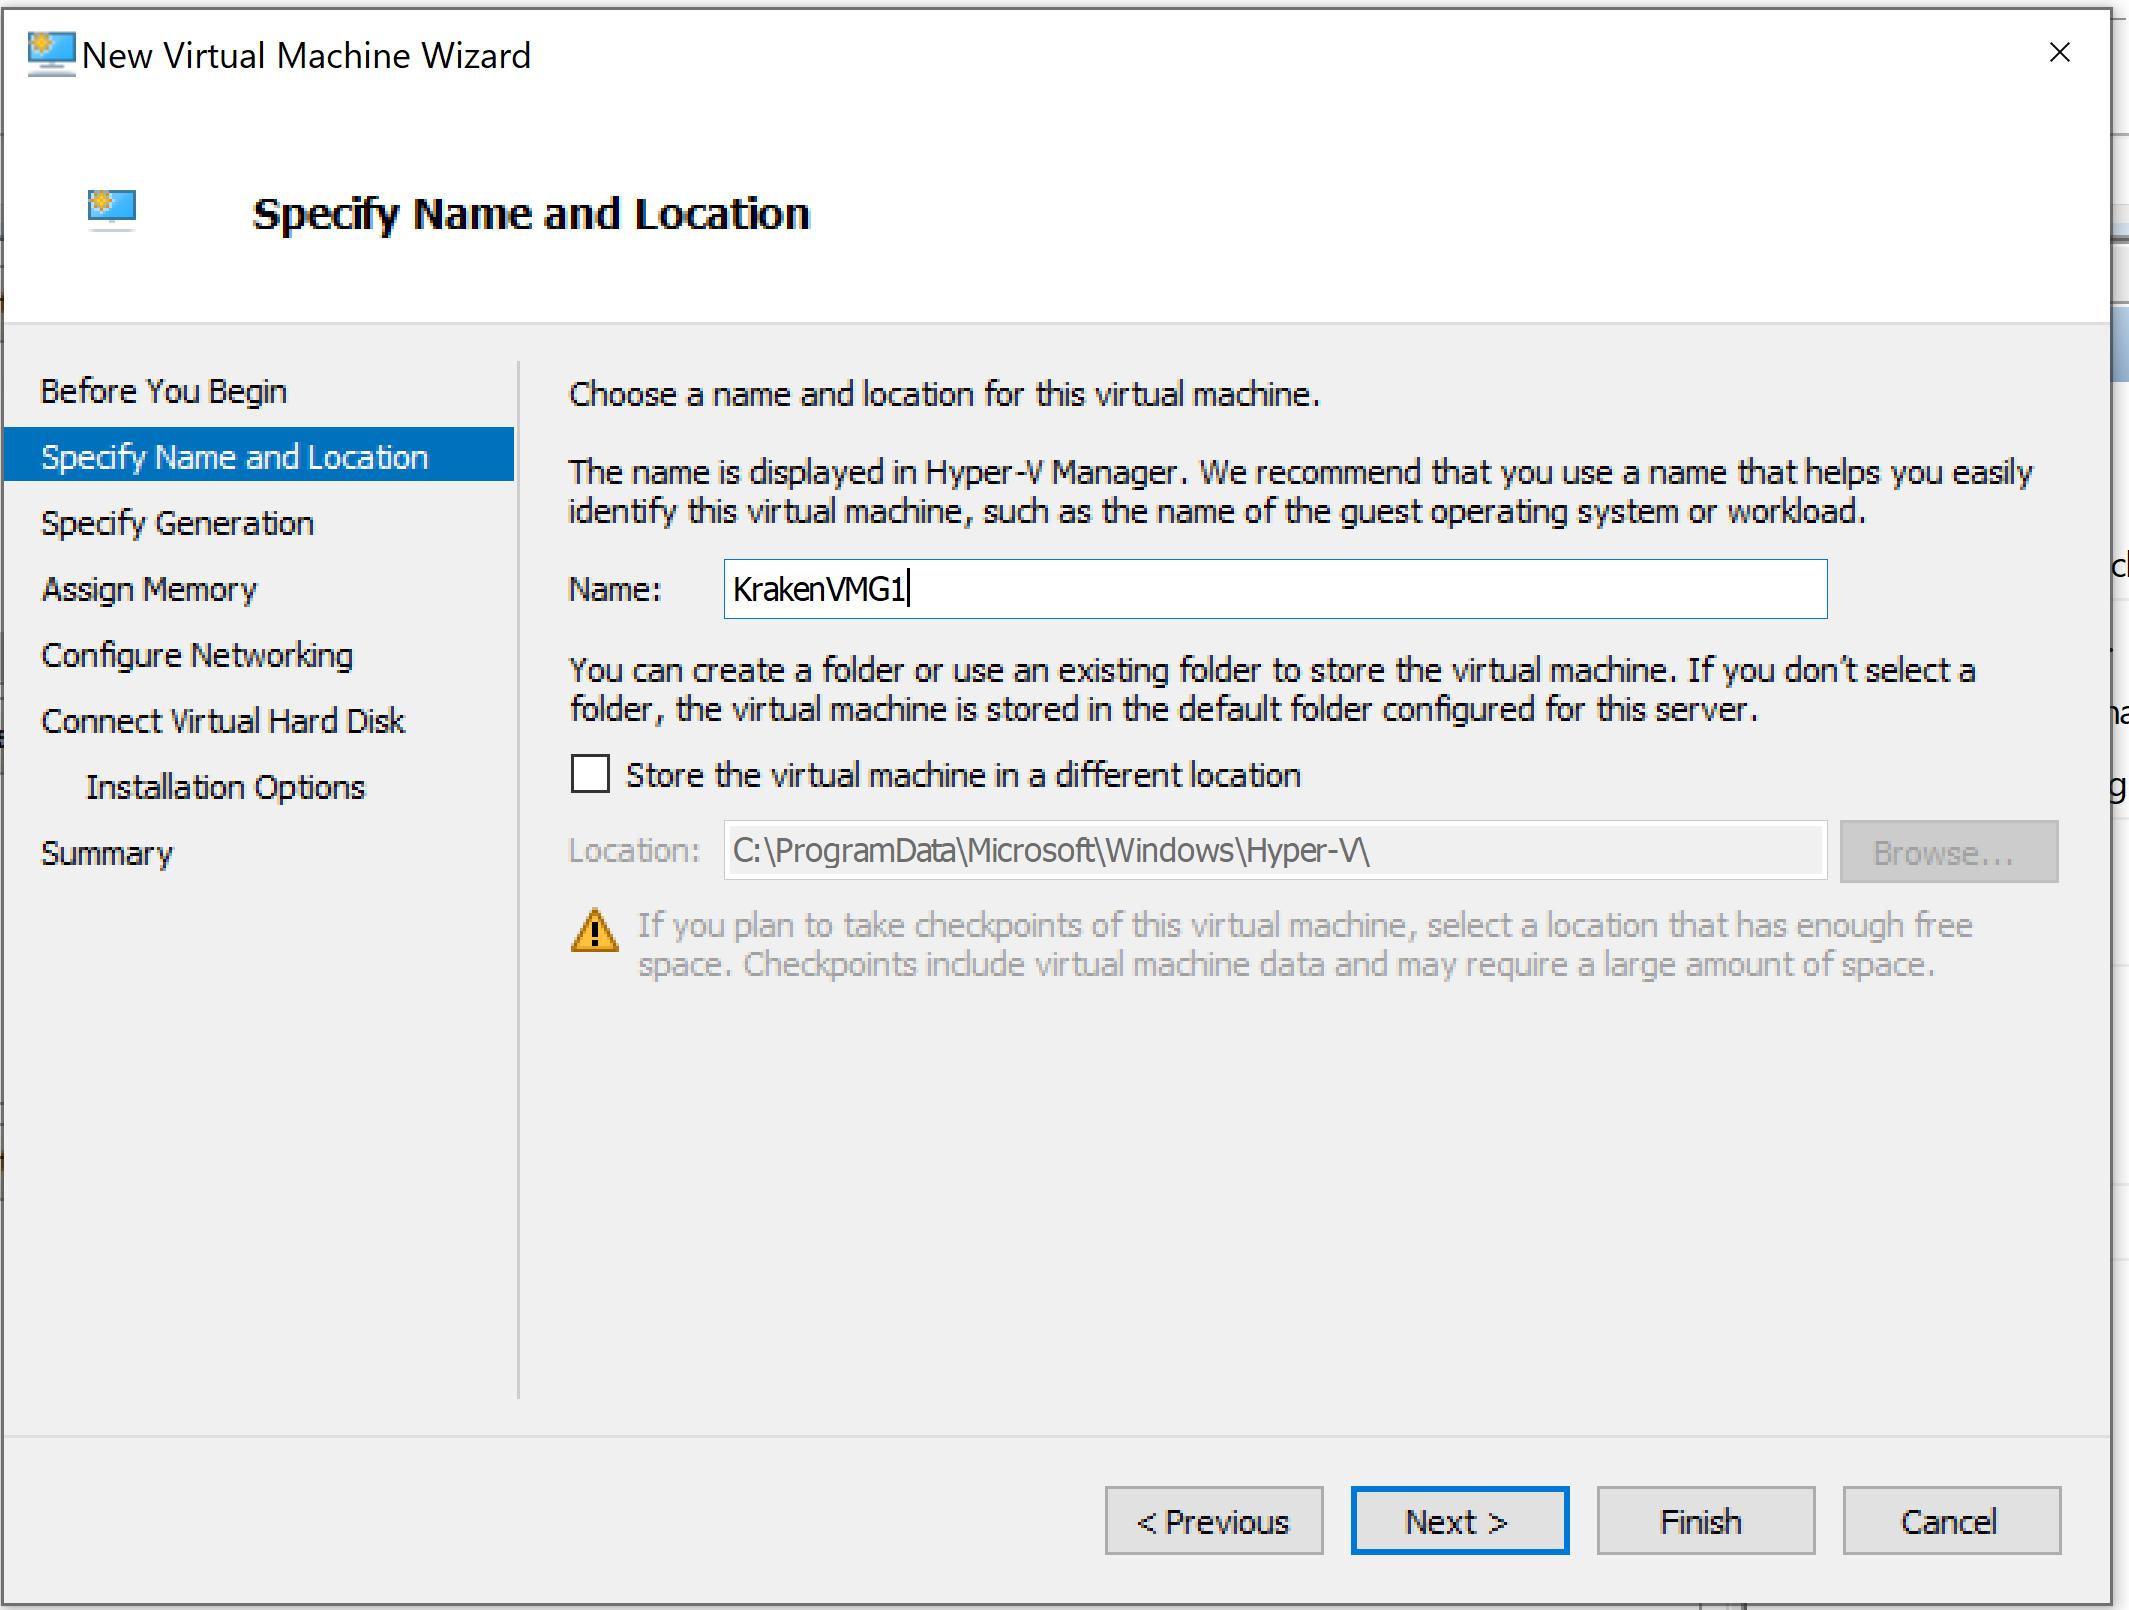
Task: Open the Specify Generation step
Action: tap(178, 523)
